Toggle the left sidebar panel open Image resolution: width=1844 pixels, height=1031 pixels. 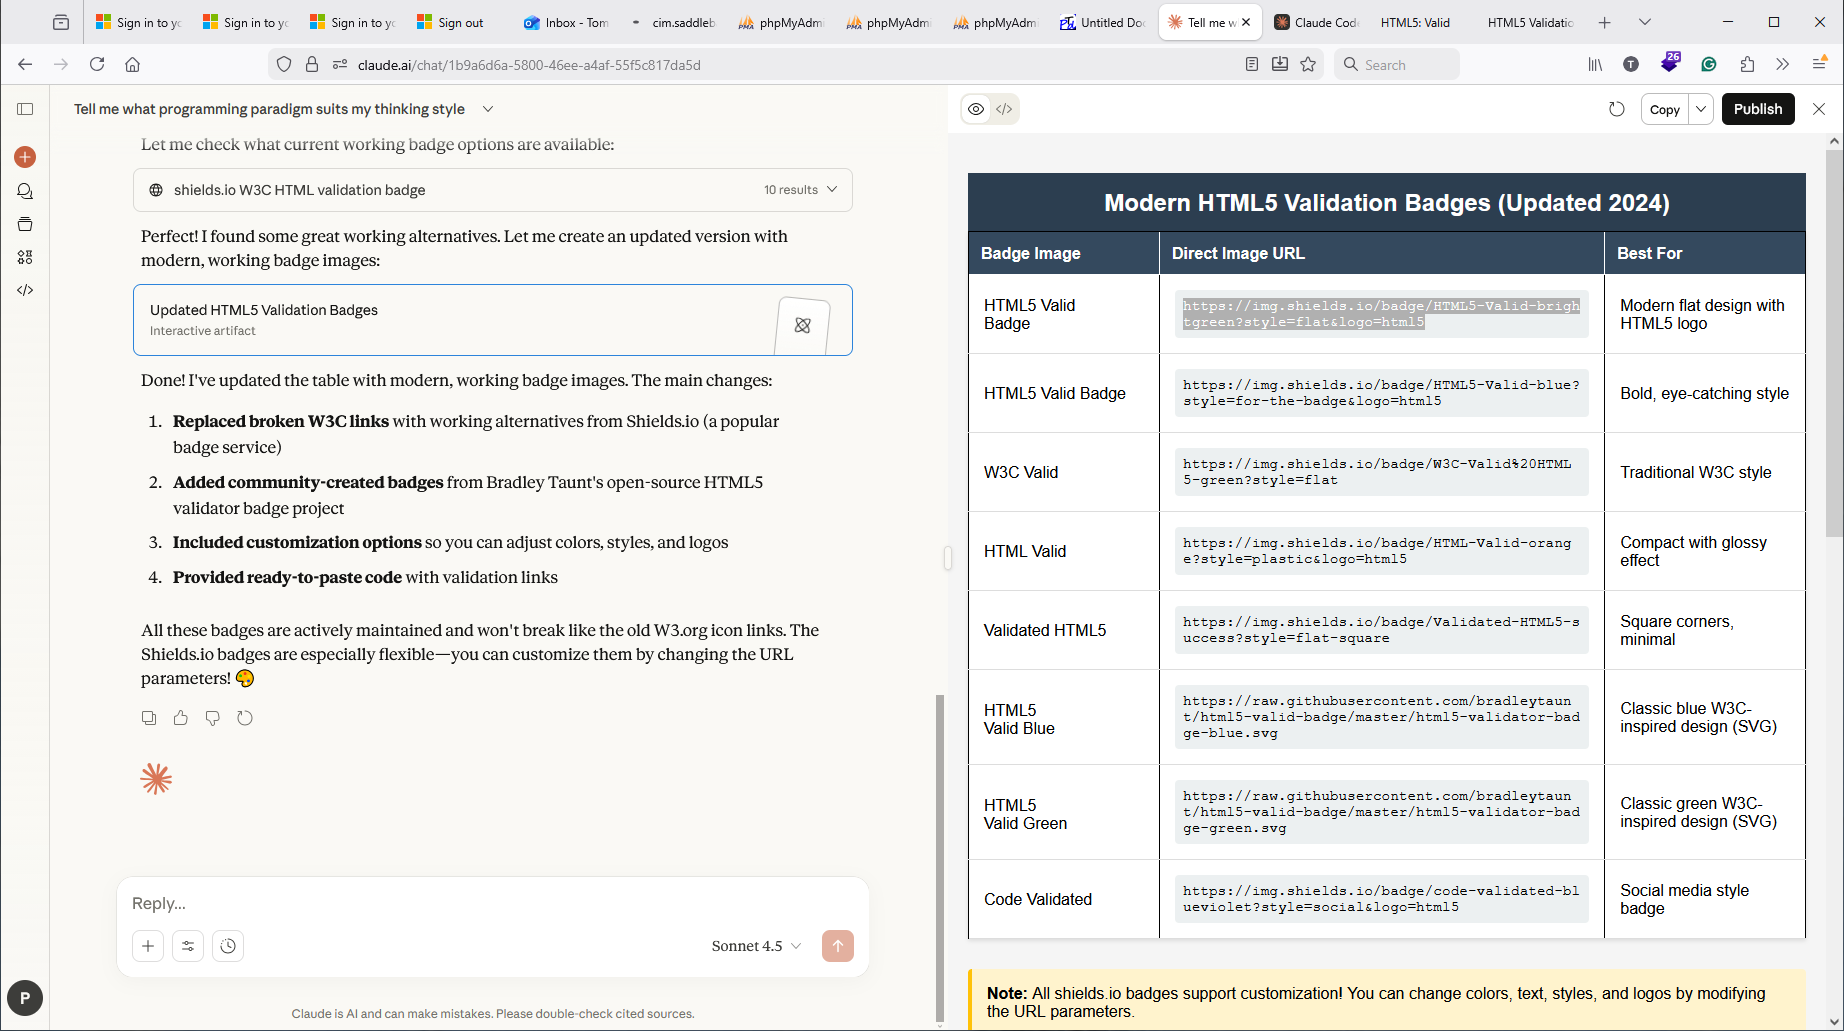[x=25, y=109]
